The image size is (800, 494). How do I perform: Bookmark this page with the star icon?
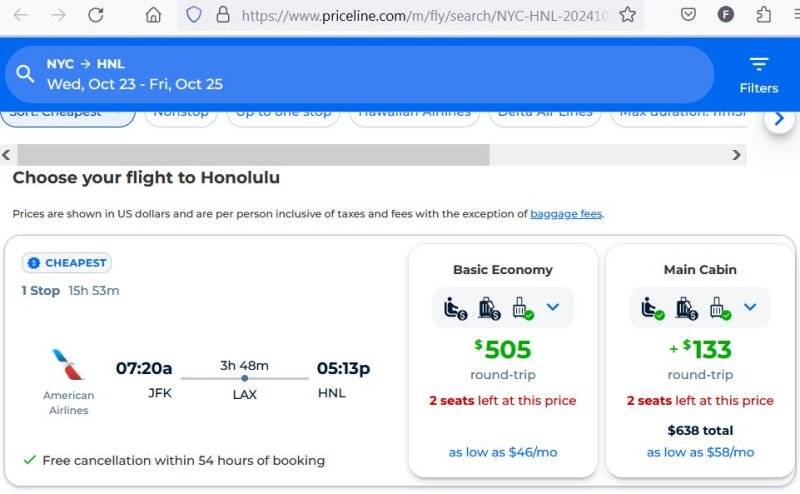coord(627,15)
